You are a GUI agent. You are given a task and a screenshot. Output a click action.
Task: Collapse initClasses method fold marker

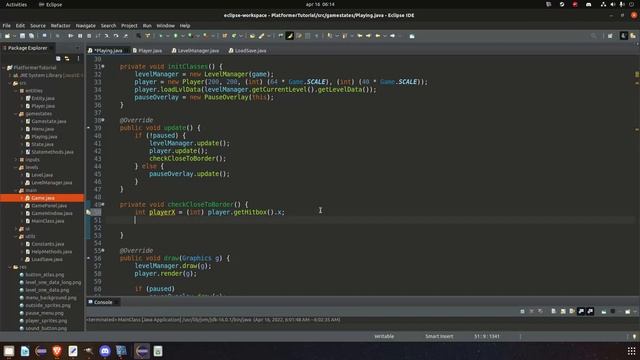point(103,66)
